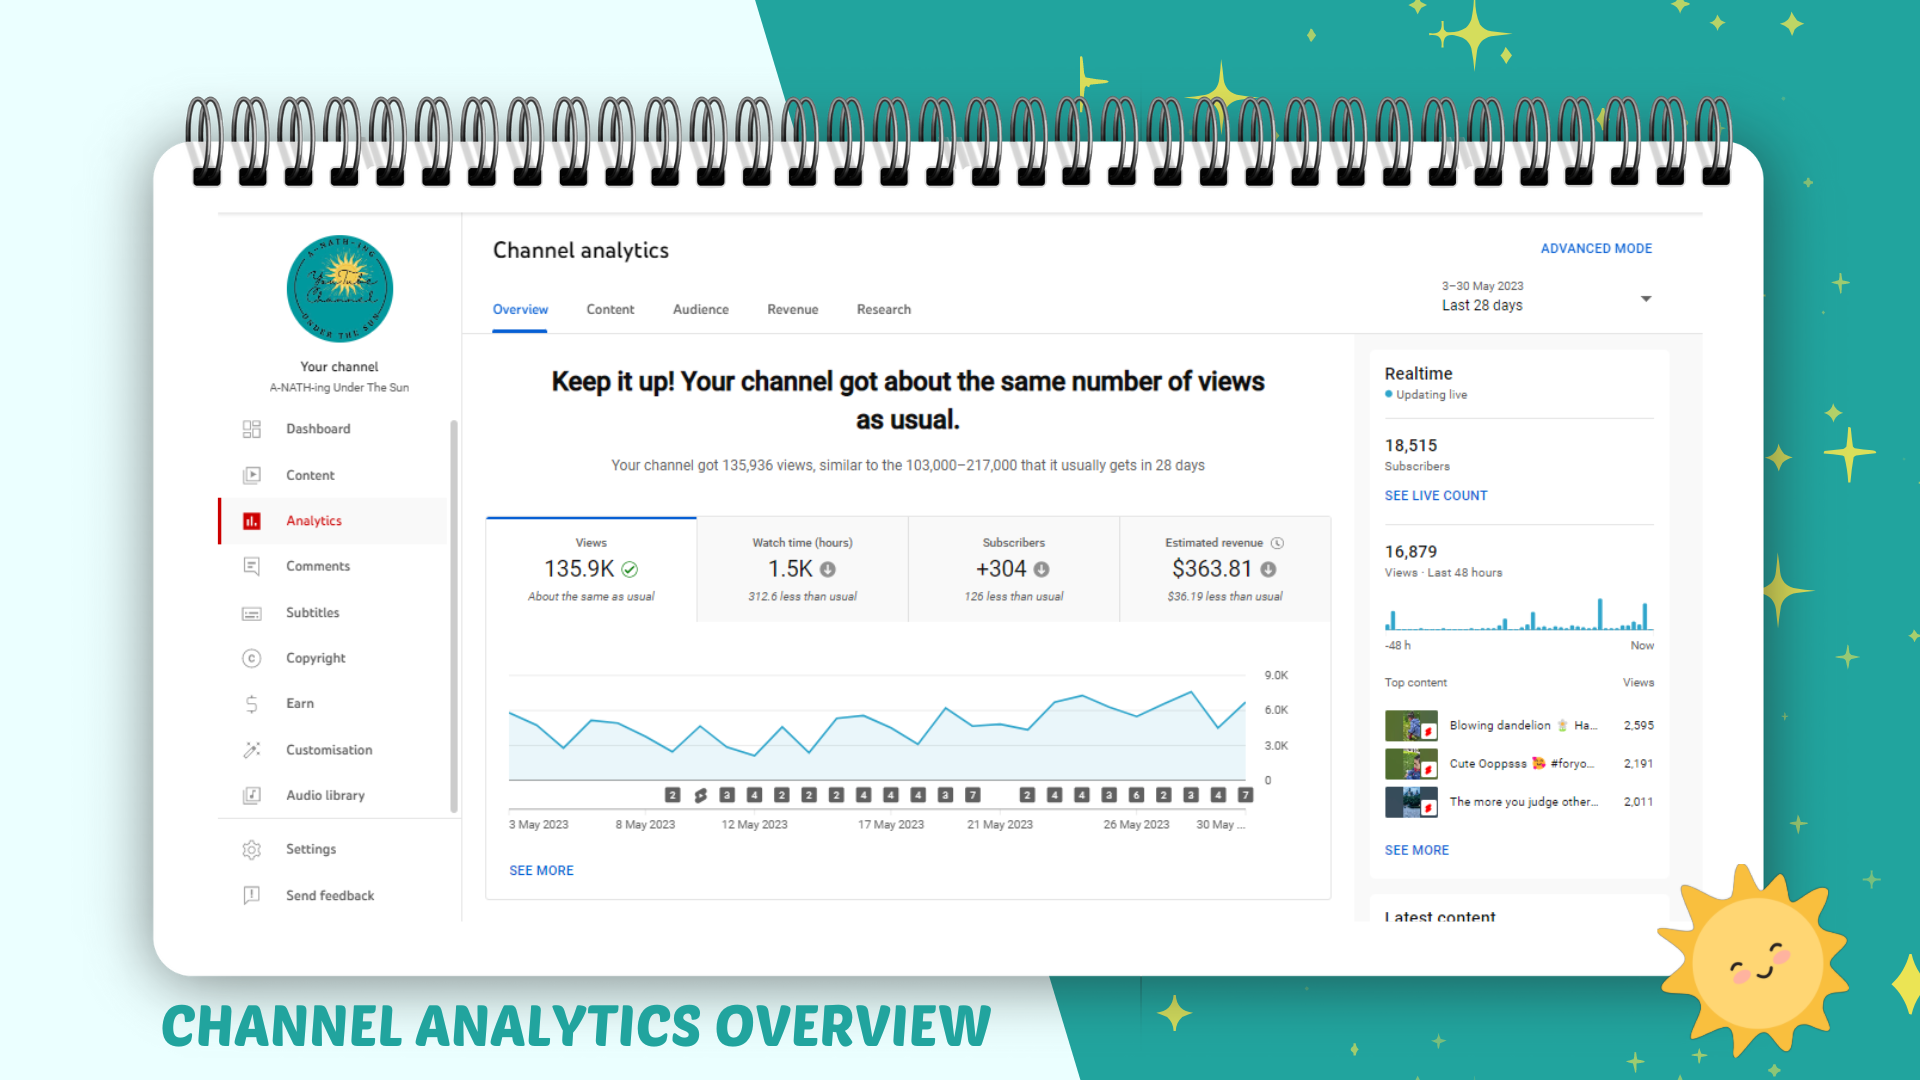Viewport: 1920px width, 1080px height.
Task: Select the Views metric card
Action: pyautogui.click(x=591, y=569)
